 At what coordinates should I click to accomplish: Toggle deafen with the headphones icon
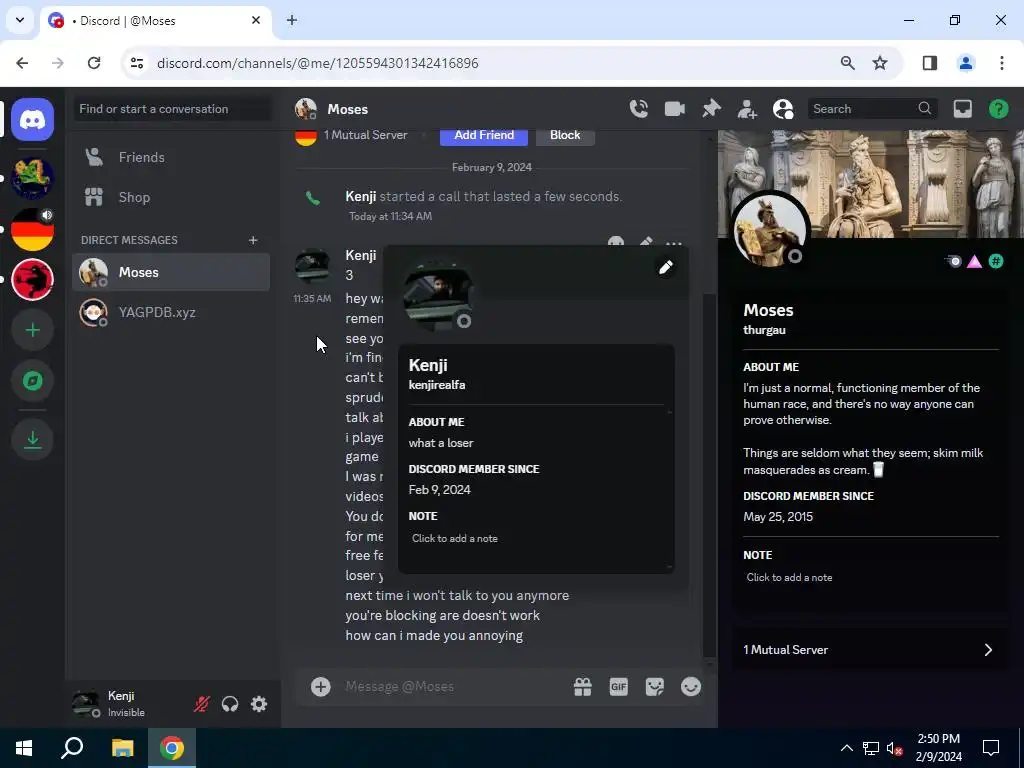tap(230, 704)
